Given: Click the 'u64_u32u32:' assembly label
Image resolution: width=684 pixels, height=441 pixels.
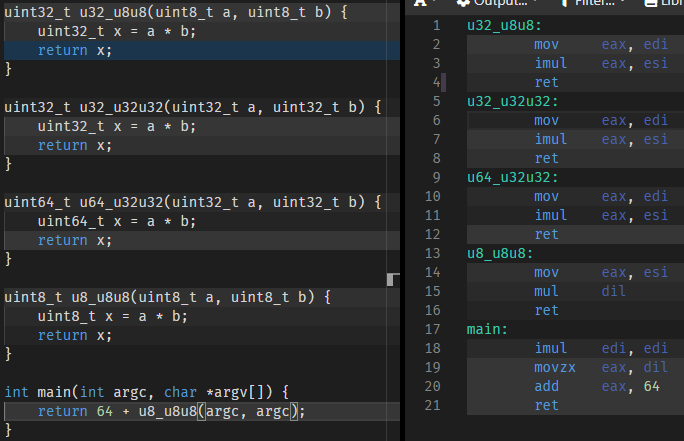Looking at the screenshot, I should pos(513,178).
